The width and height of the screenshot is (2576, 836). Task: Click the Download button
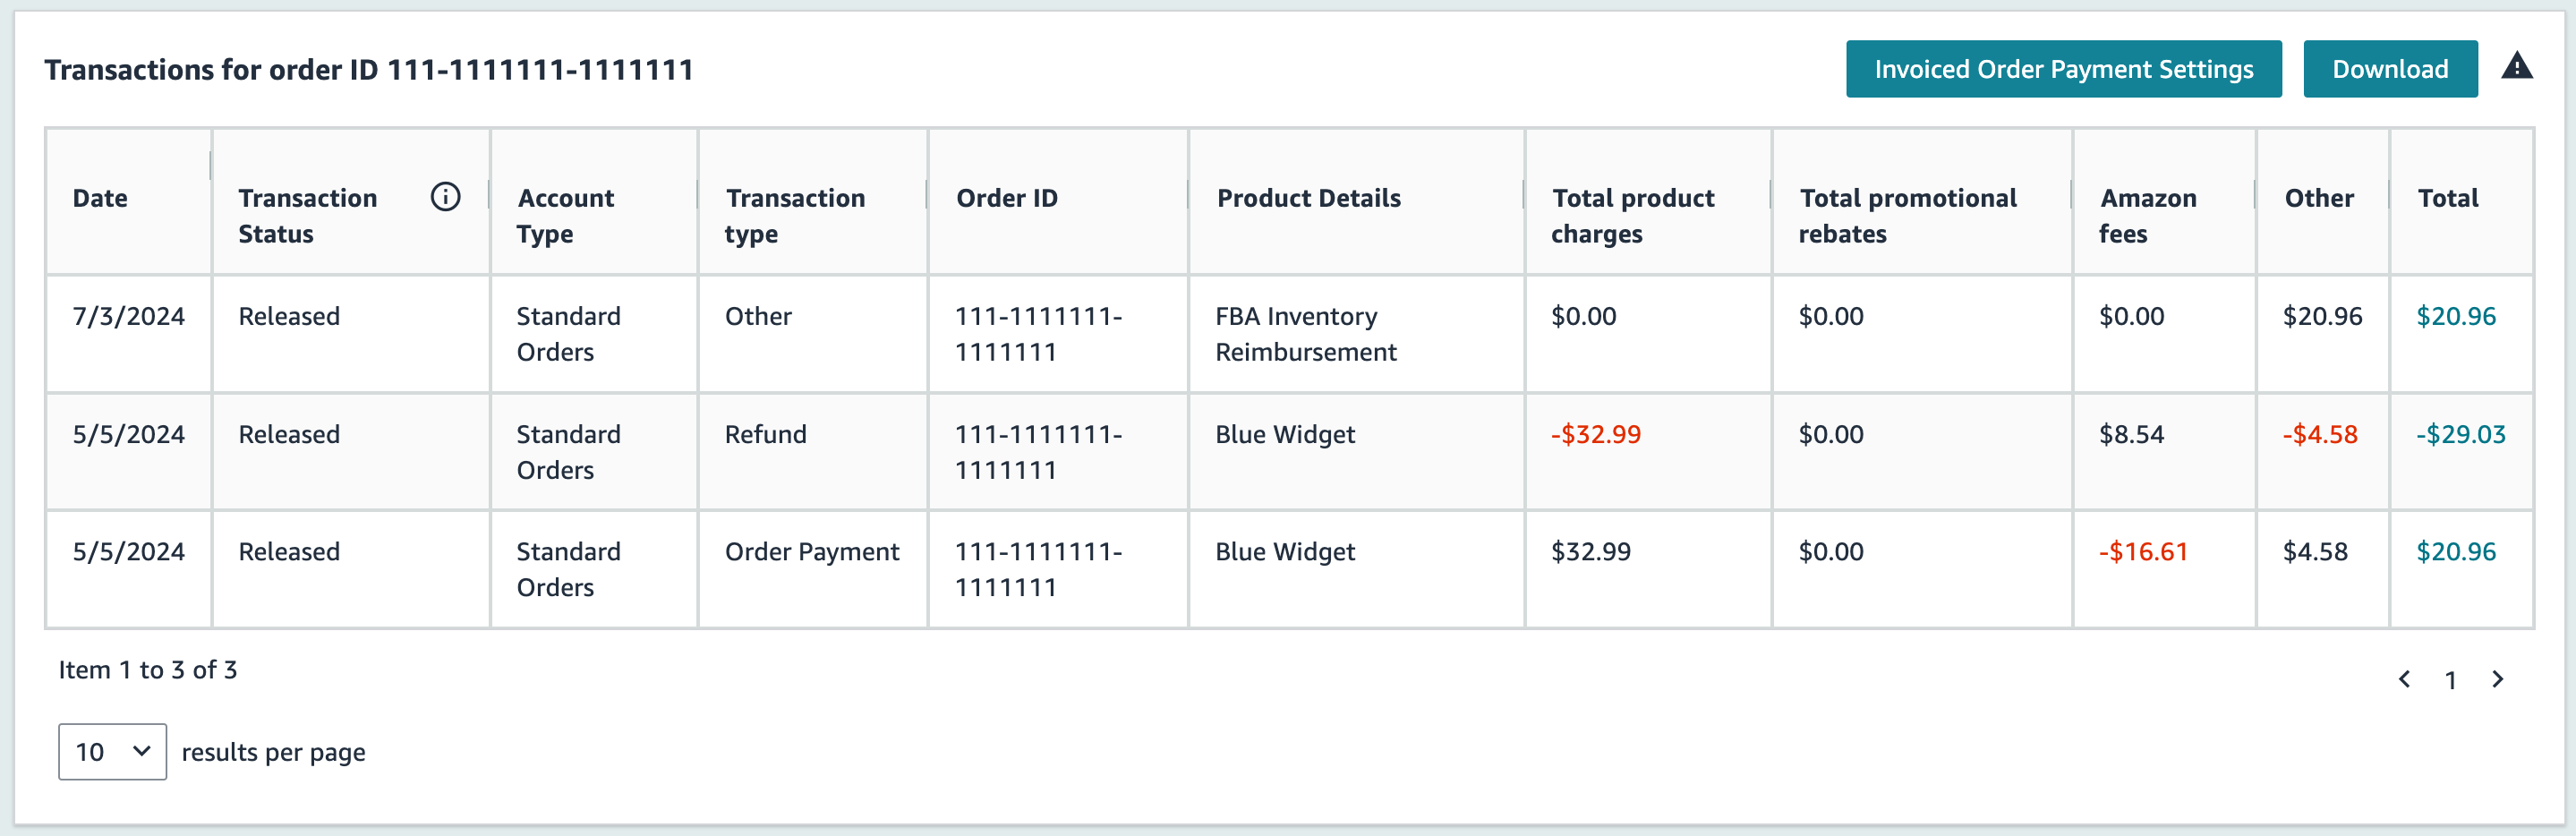[2390, 69]
